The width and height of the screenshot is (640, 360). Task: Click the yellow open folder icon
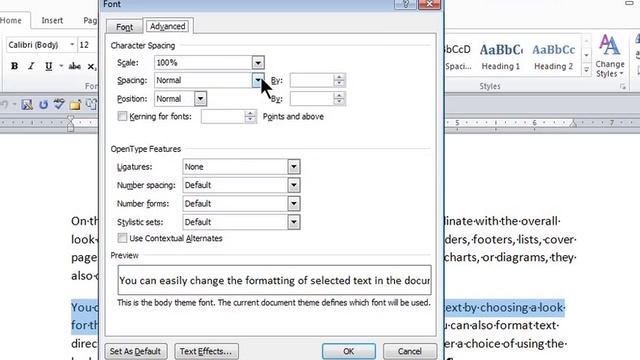[x=75, y=105]
